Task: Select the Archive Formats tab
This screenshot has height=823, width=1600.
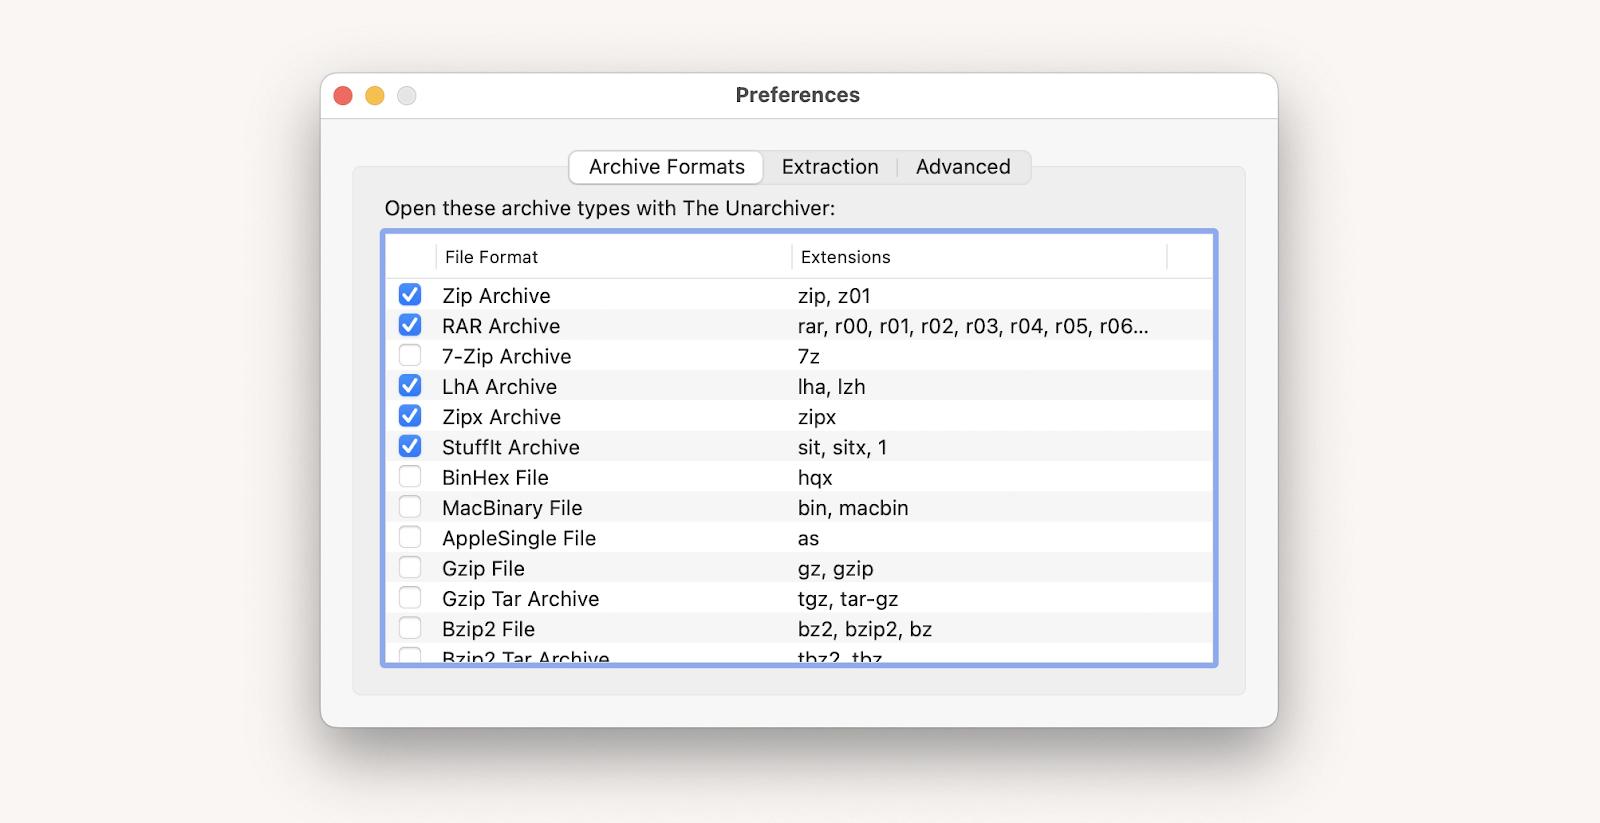Action: click(x=666, y=167)
